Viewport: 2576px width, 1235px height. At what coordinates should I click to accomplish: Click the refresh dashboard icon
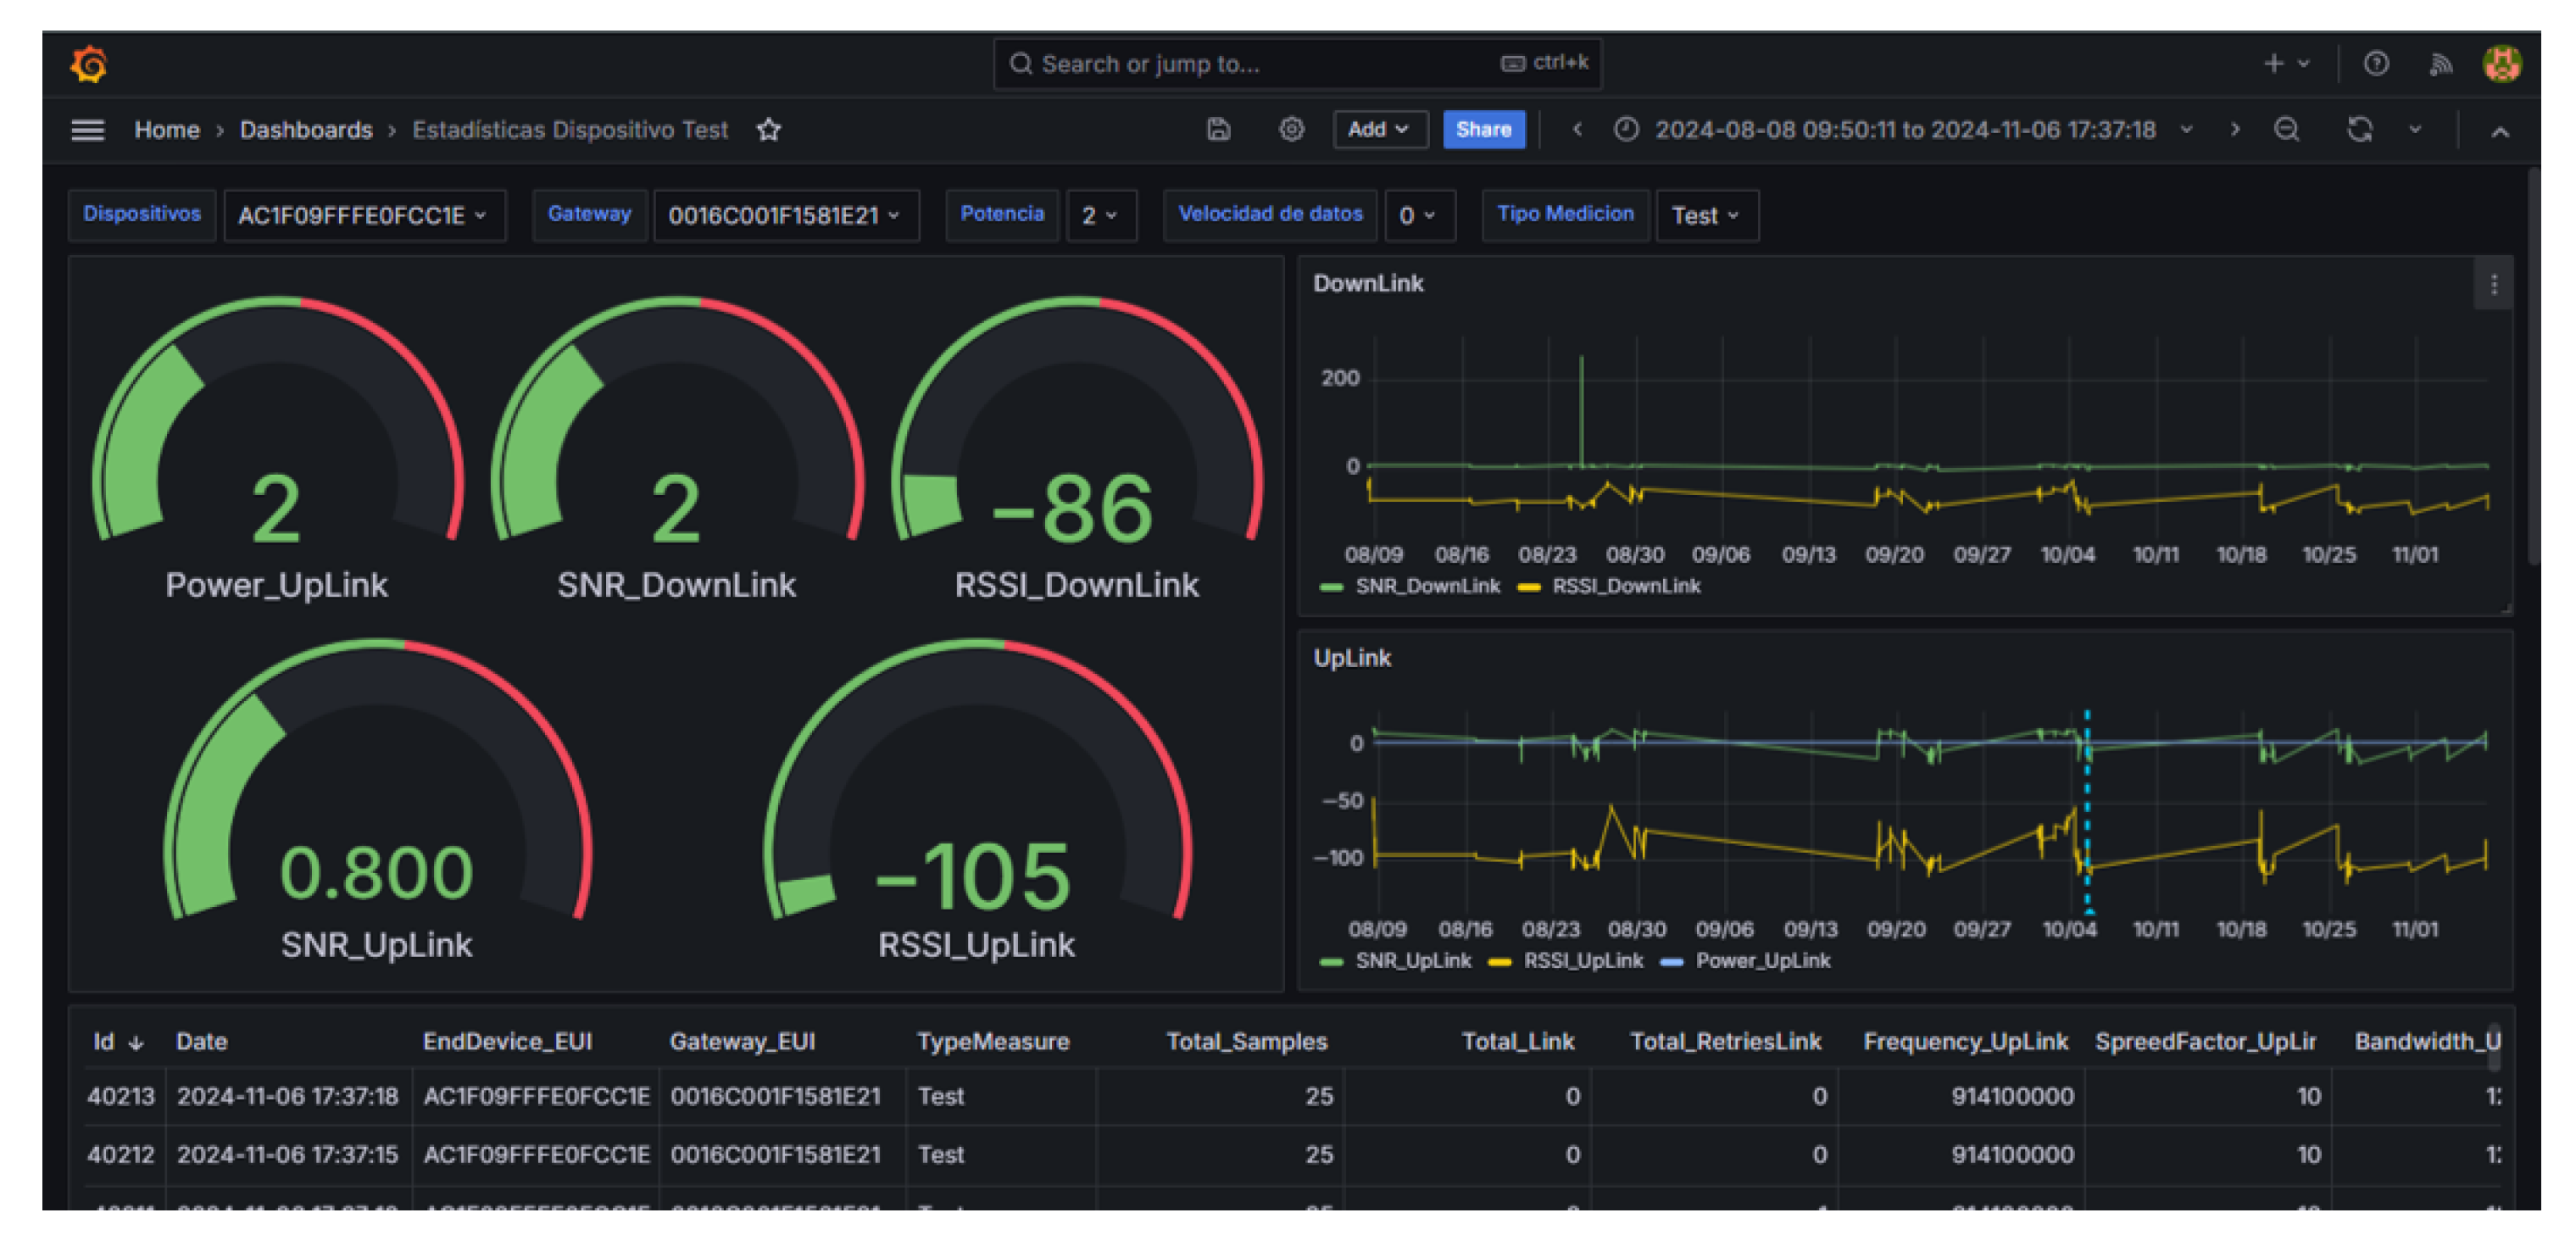(x=2359, y=130)
